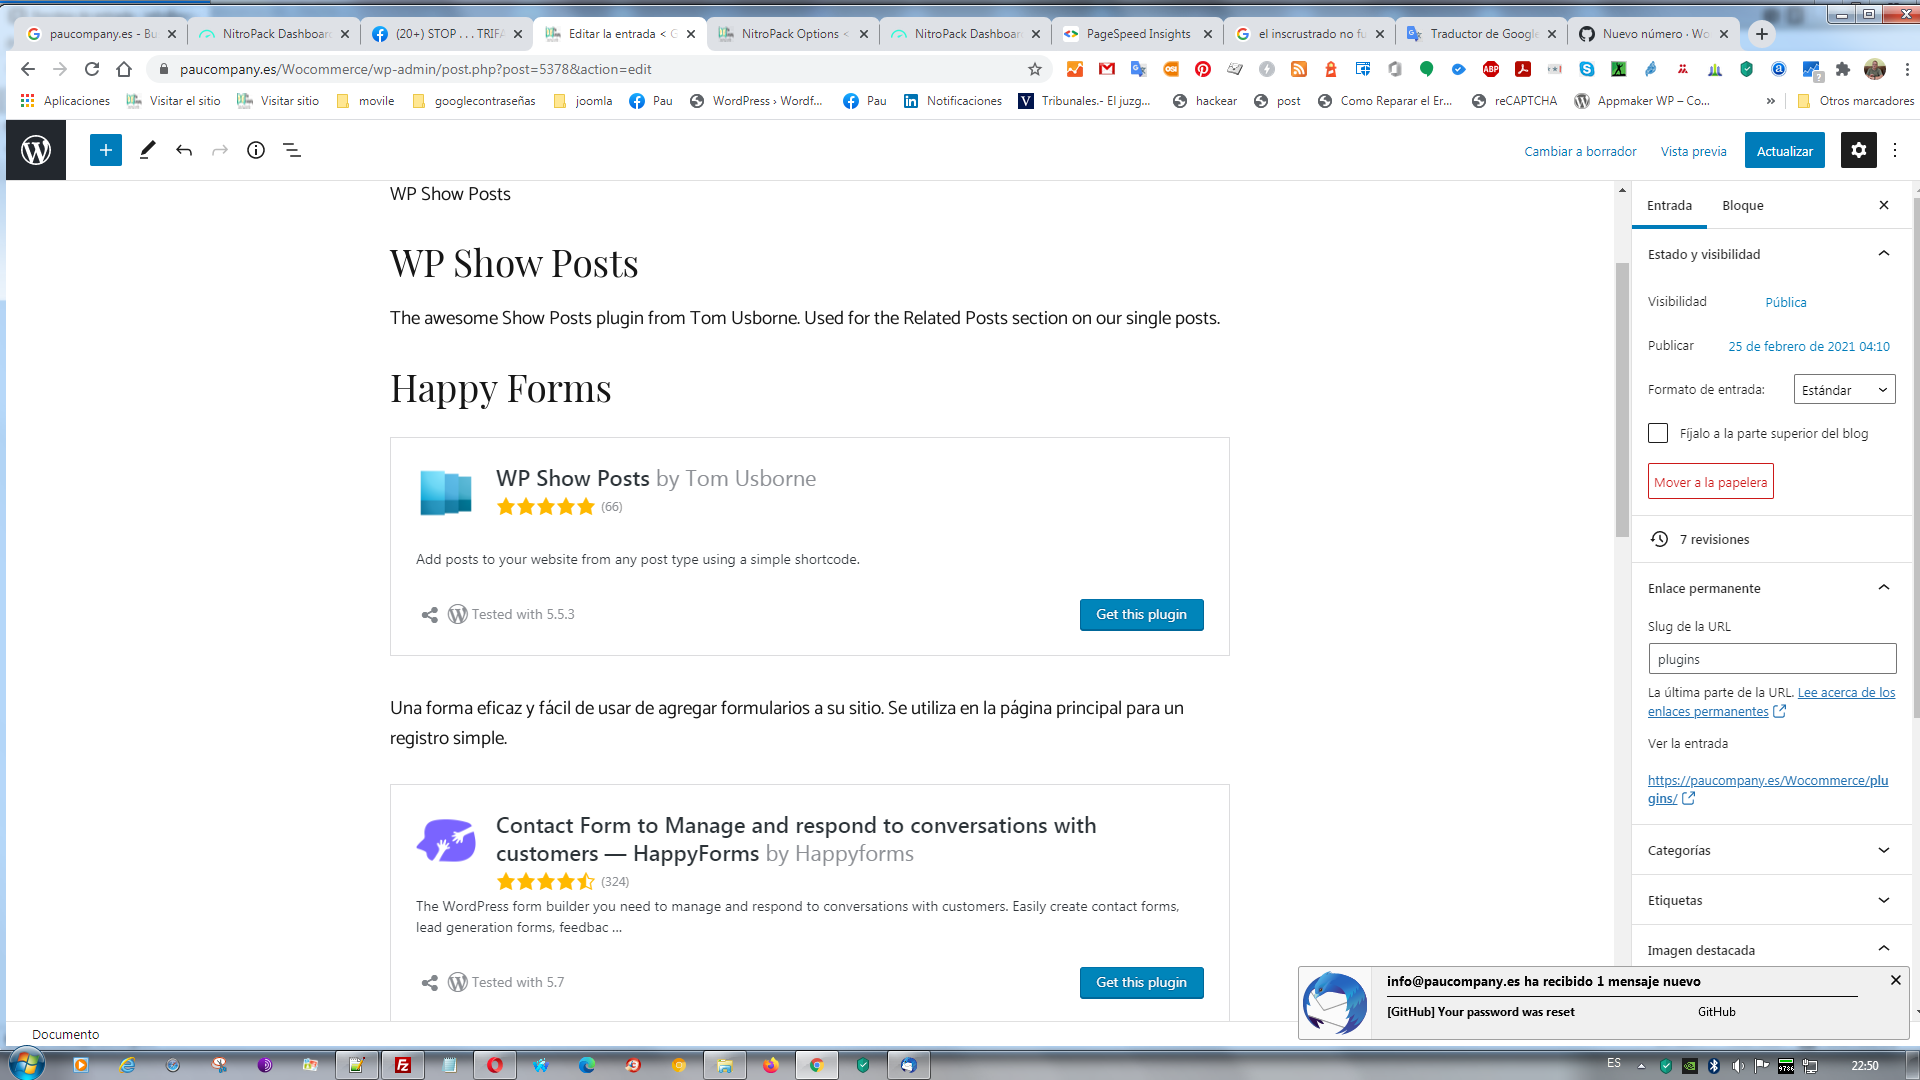This screenshot has height=1080, width=1920.
Task: Click the share icon under HappyForms card
Action: 430,983
